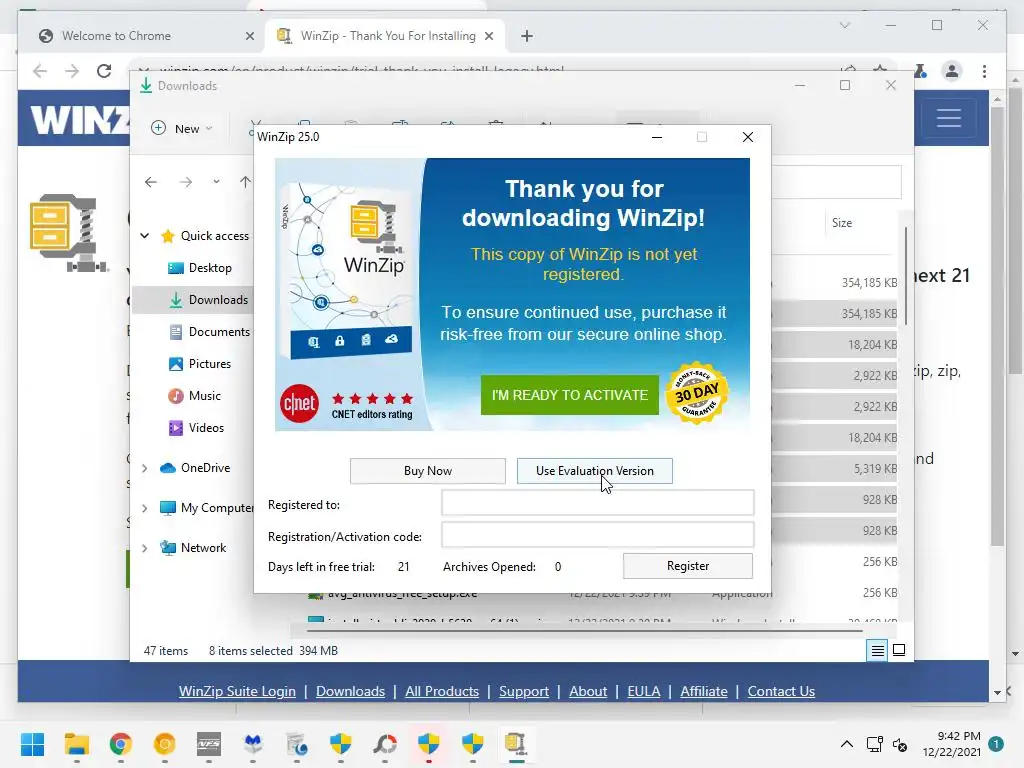
Task: Open About footer link
Action: [x=588, y=691]
